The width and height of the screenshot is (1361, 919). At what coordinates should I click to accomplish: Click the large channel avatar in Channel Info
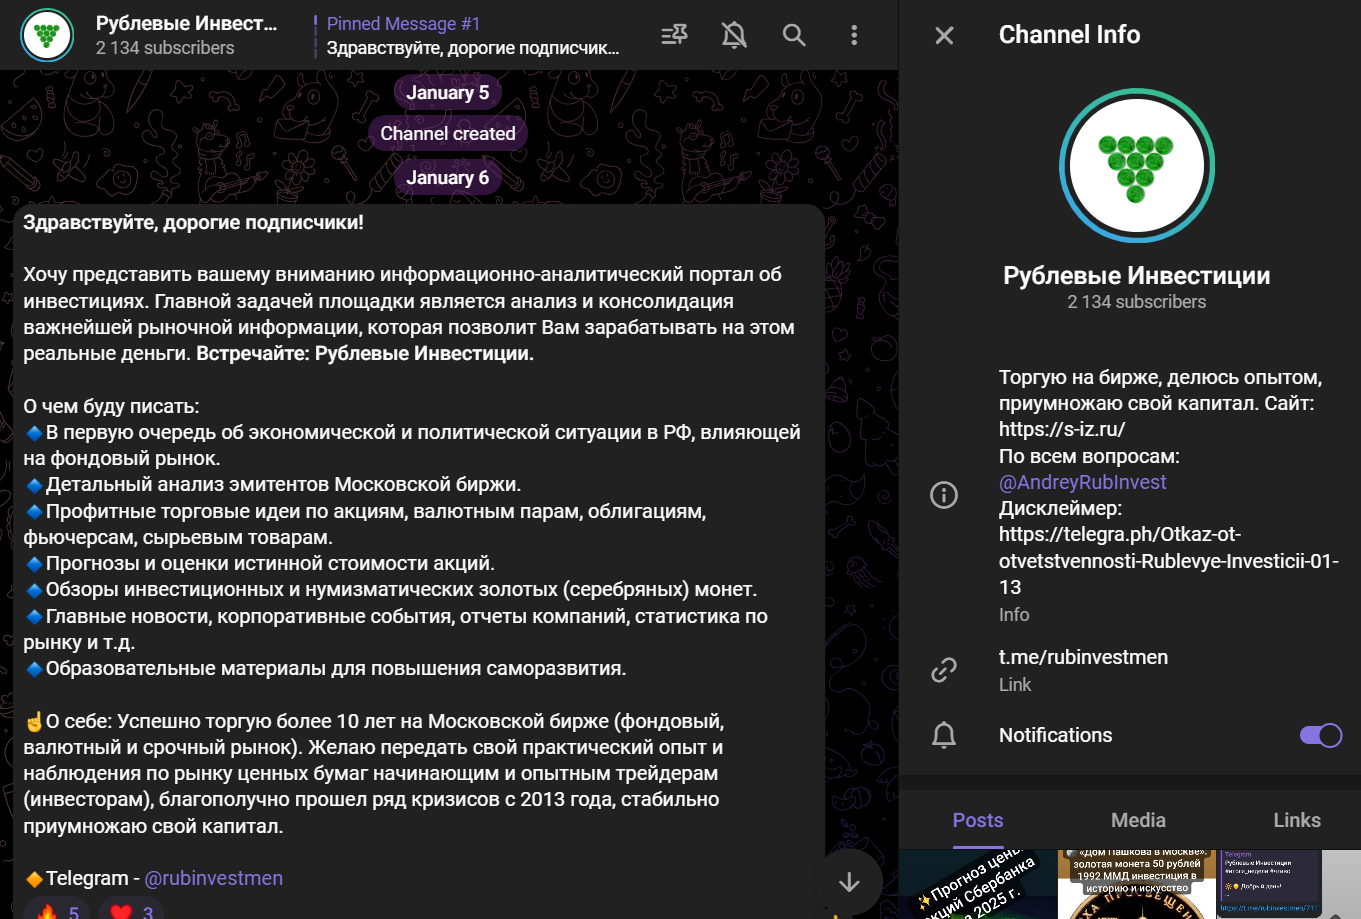[x=1137, y=167]
